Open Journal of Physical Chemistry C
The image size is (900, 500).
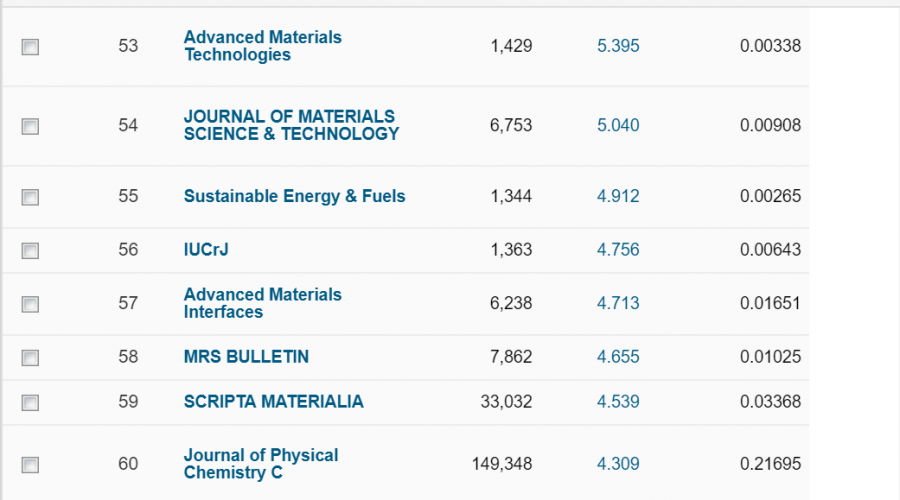(x=260, y=464)
